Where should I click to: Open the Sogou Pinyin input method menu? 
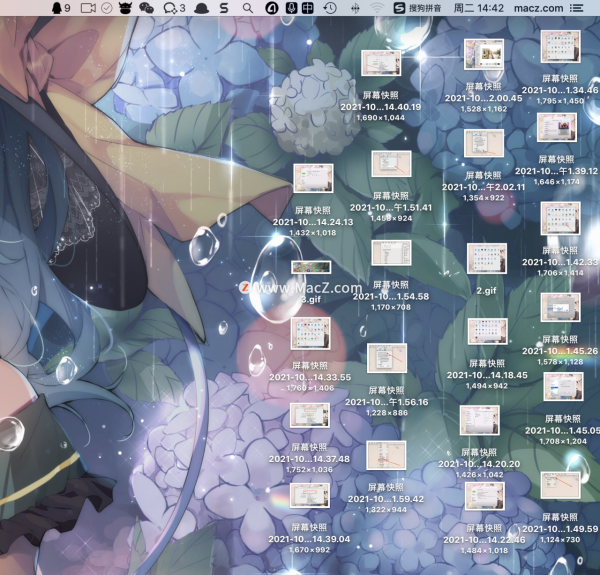(x=420, y=8)
